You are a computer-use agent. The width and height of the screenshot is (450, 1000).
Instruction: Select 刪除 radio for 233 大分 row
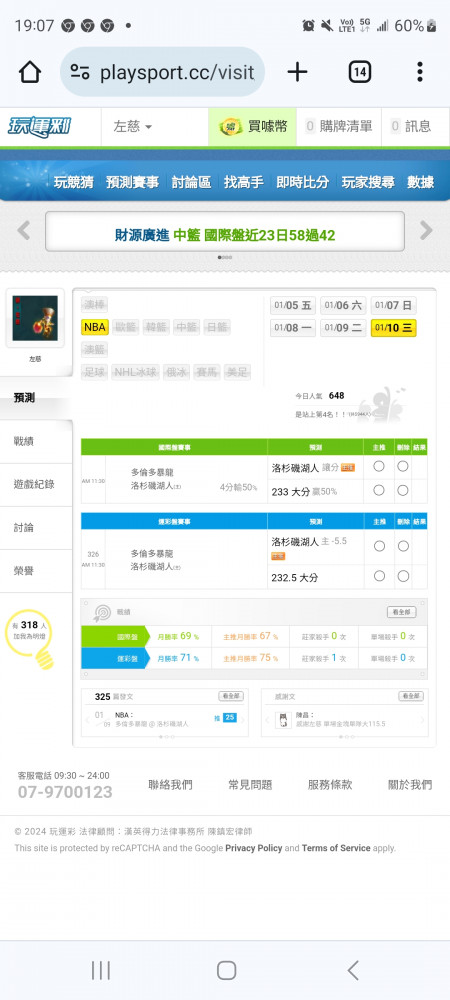(403, 490)
